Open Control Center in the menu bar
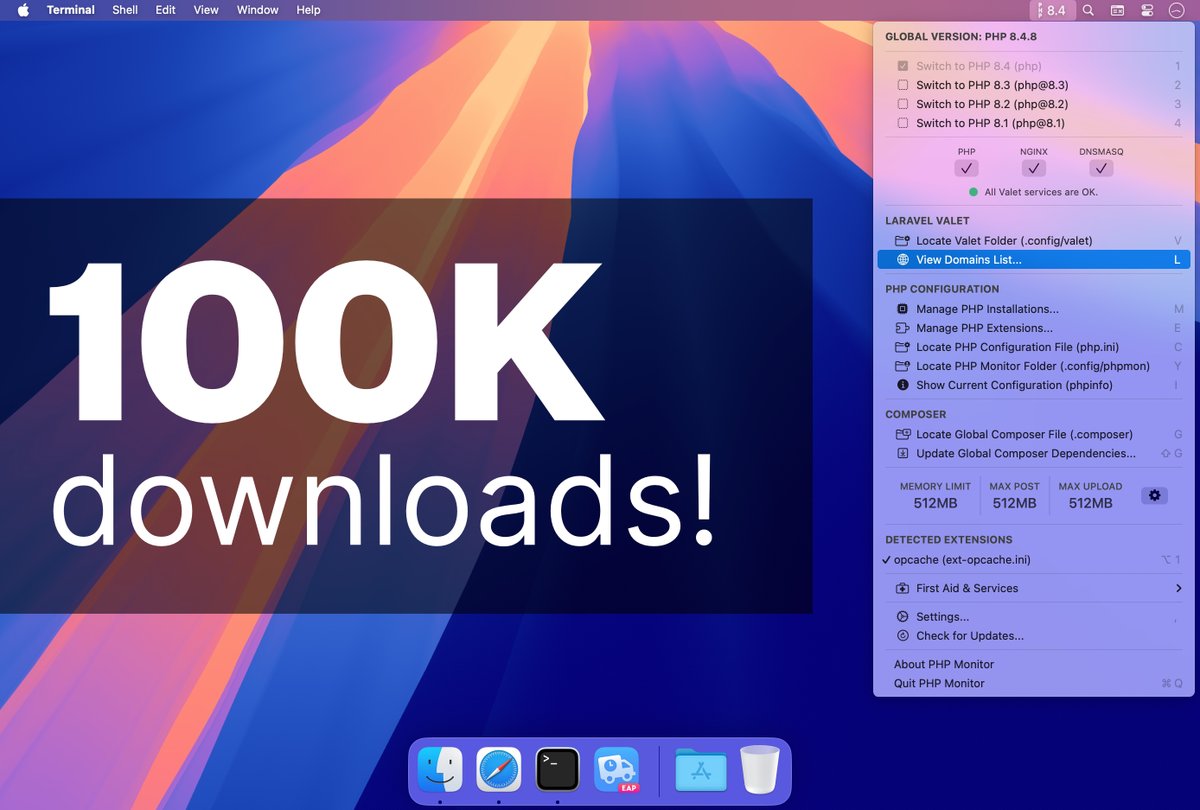 1147,10
